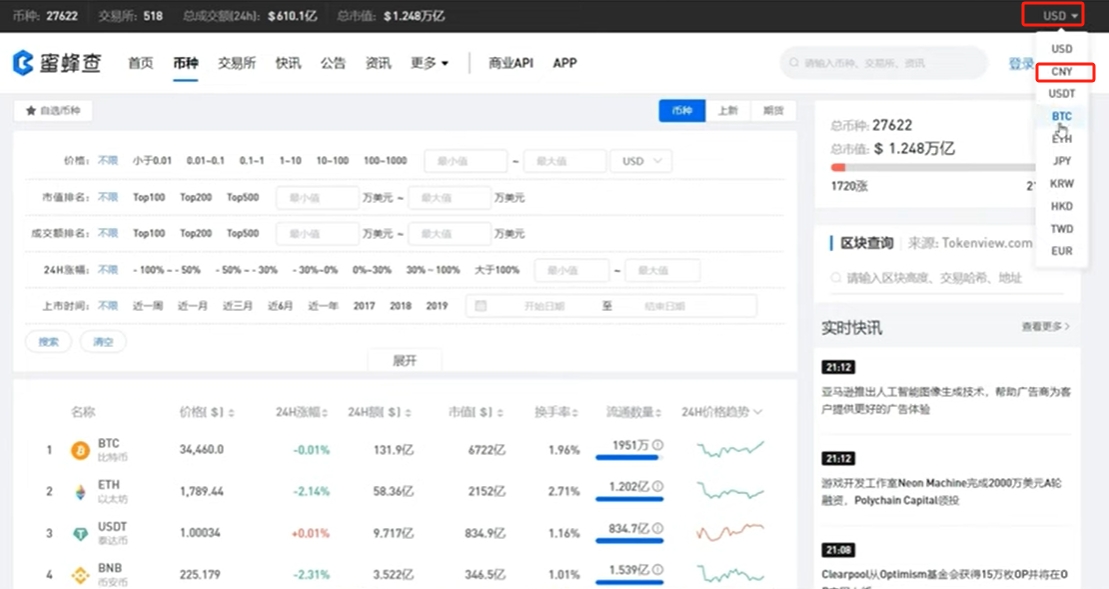Click the search magnifier icon in top search bar
1109x589 pixels.
[794, 63]
